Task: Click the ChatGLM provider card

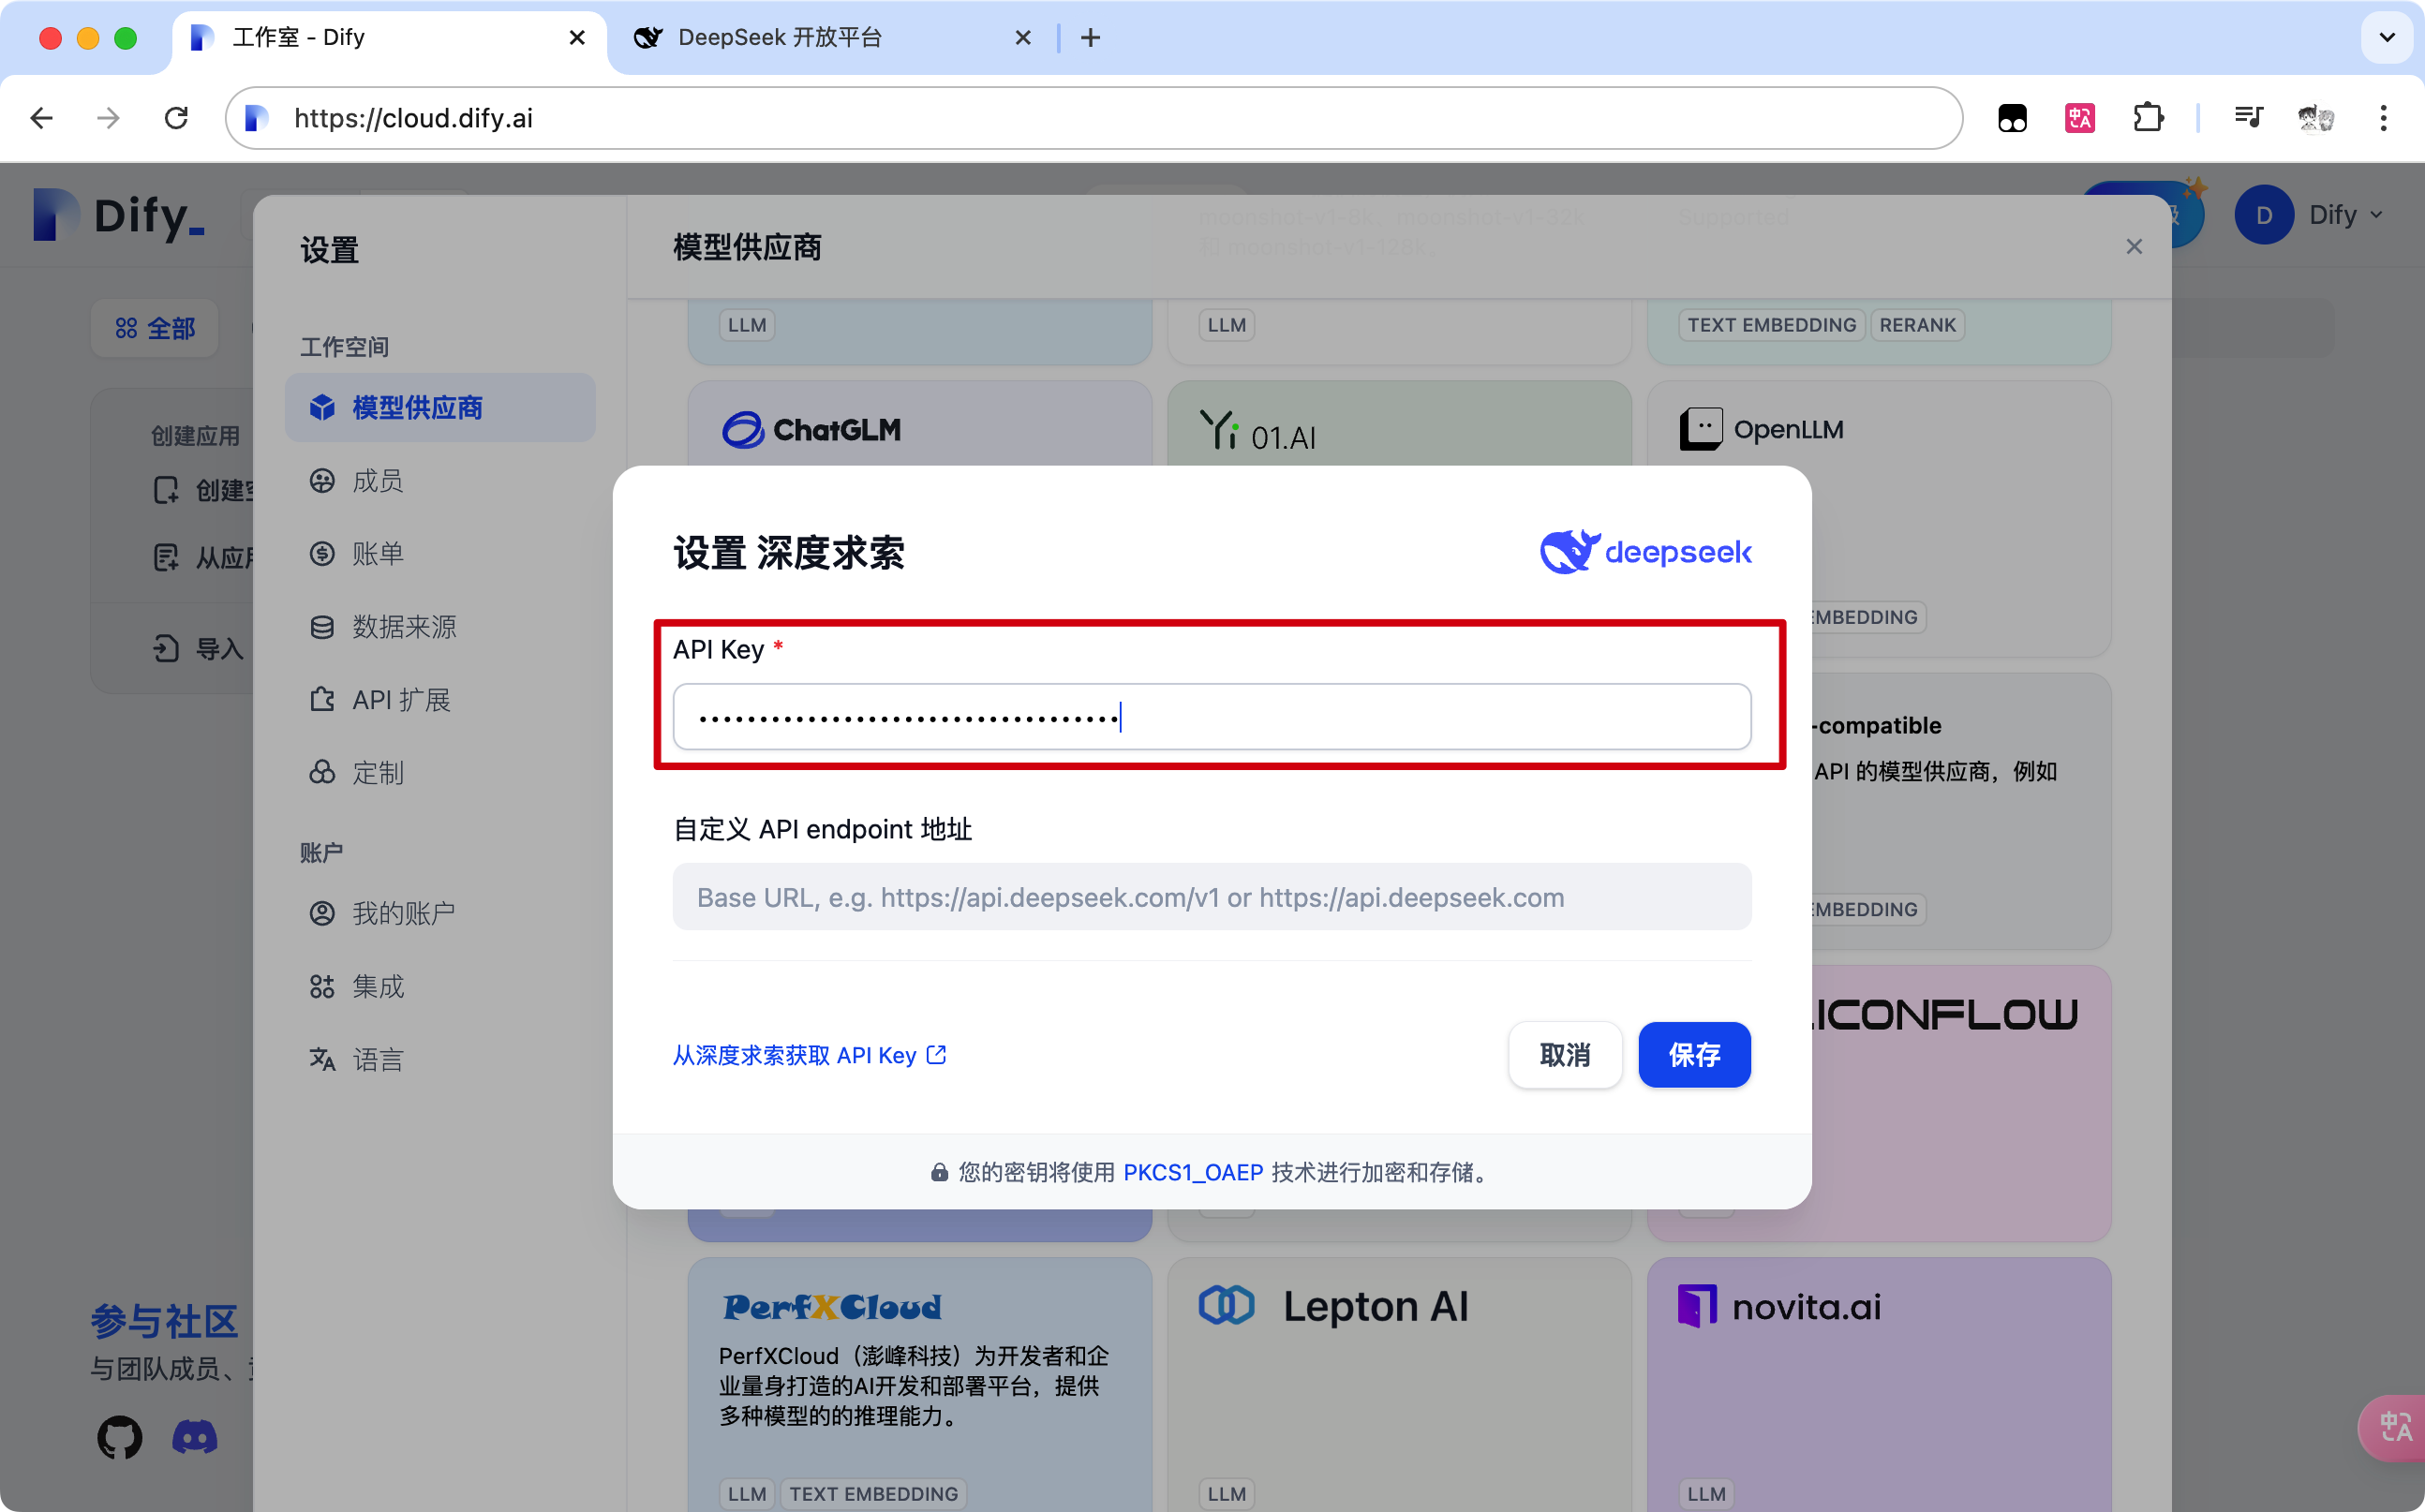Action: (x=919, y=424)
